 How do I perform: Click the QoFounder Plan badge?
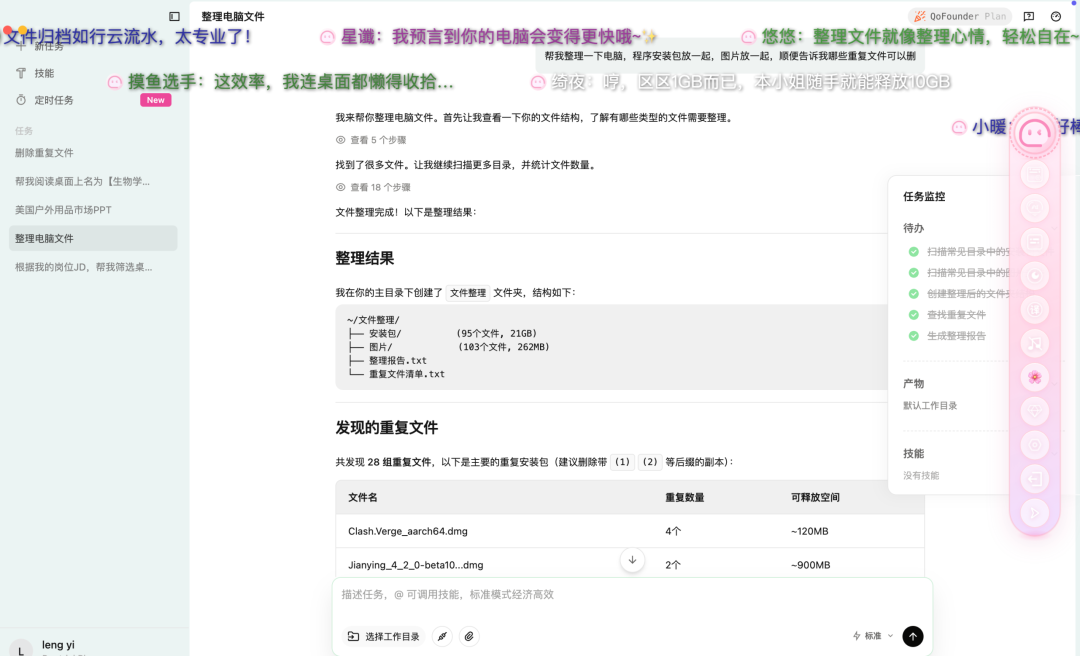(960, 17)
